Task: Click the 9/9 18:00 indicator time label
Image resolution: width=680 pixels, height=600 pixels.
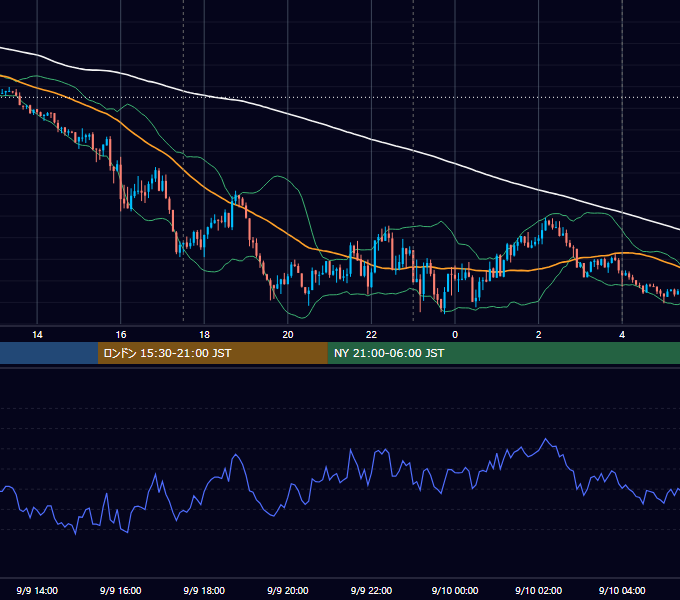Action: [204, 590]
